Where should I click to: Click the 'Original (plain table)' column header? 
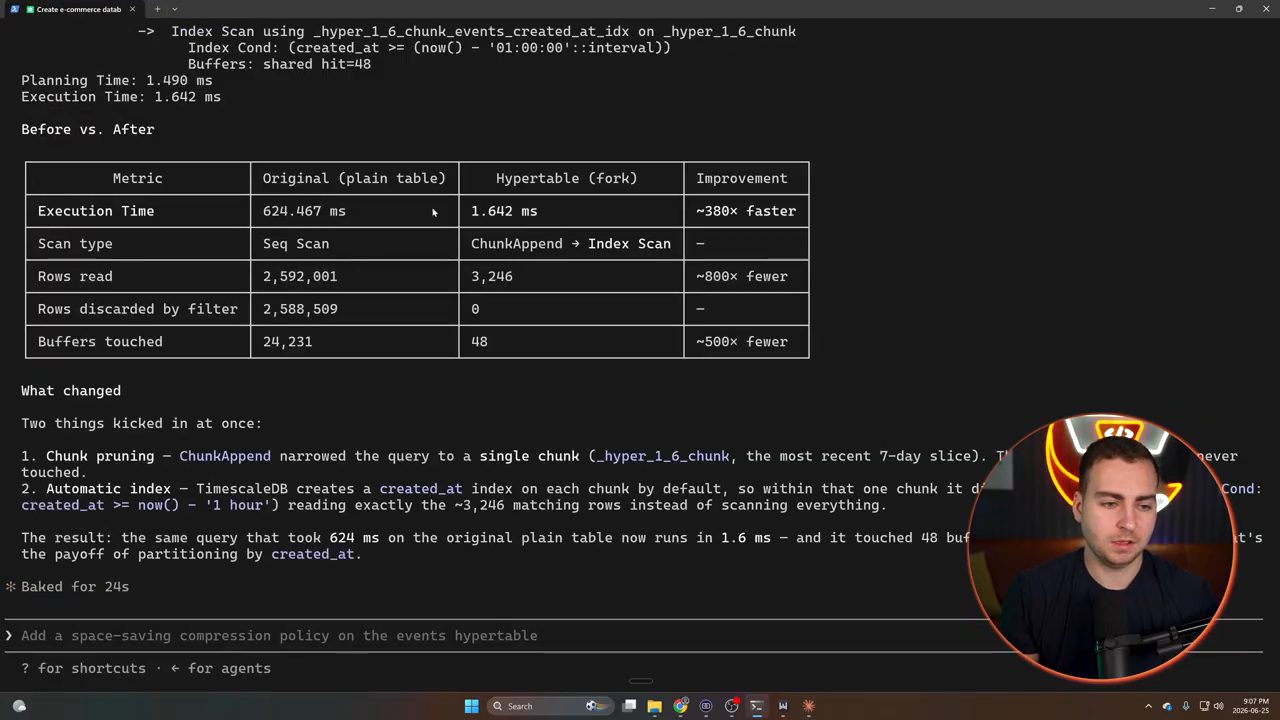354,178
